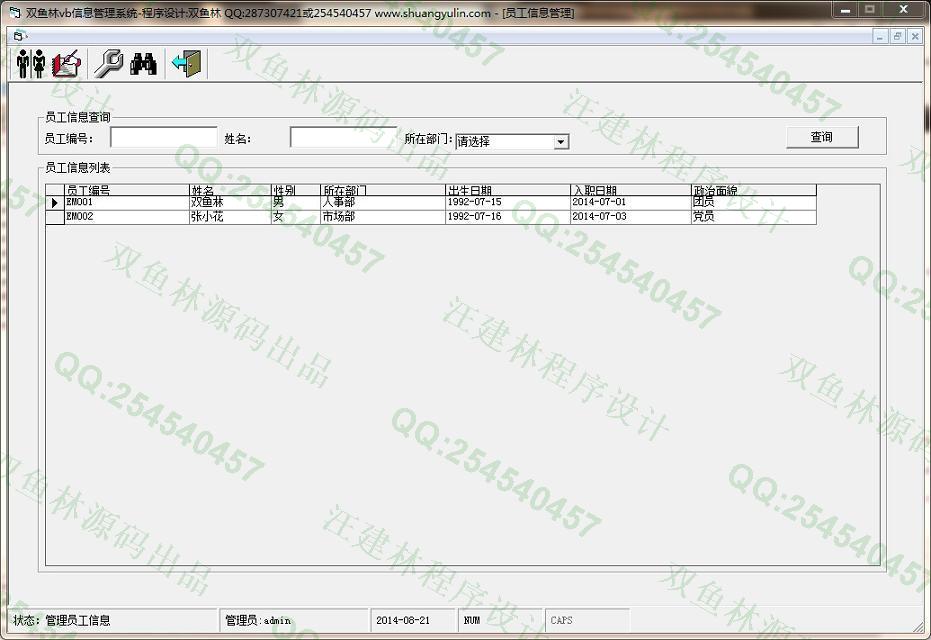Screen dimensions: 931x640
Task: Click the exit door toolbar icon
Action: point(186,64)
